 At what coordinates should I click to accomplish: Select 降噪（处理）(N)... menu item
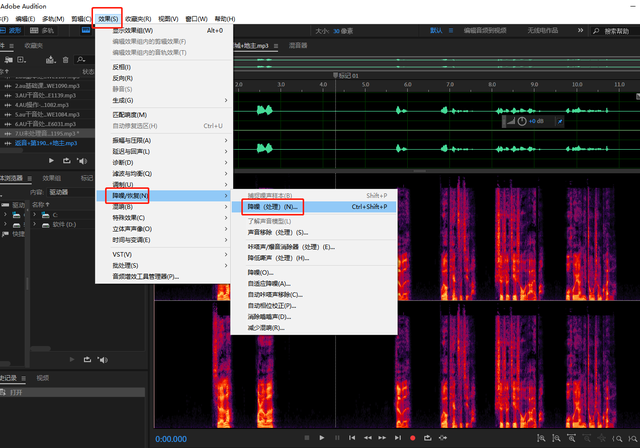314,207
